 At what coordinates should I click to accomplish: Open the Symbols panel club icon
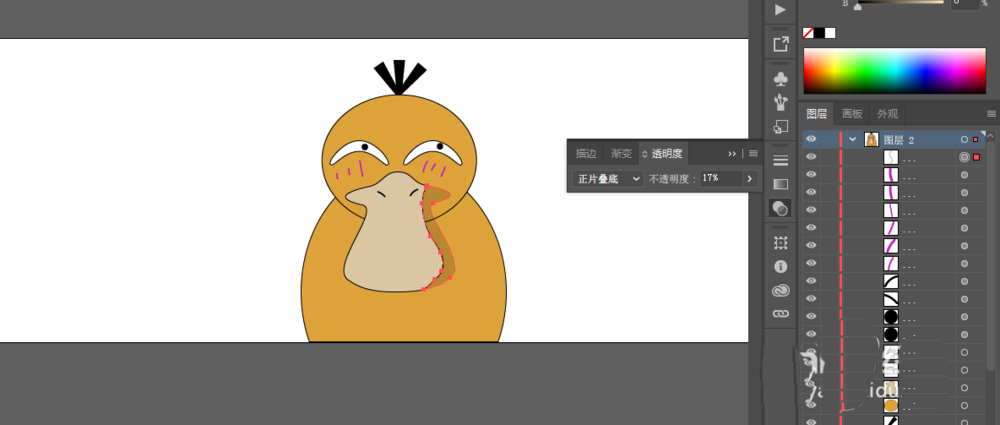coord(780,78)
